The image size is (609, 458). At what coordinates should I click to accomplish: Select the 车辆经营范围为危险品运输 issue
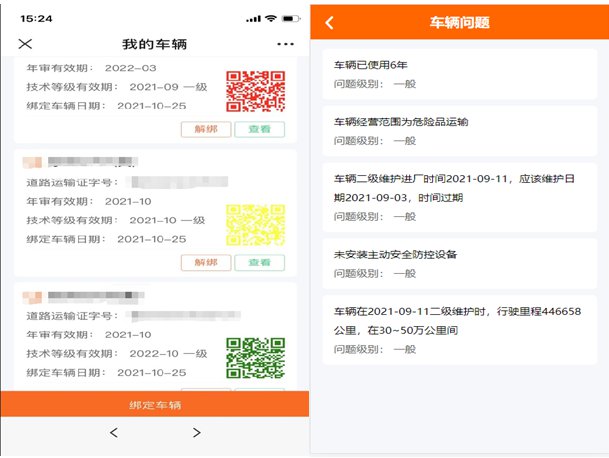point(460,130)
